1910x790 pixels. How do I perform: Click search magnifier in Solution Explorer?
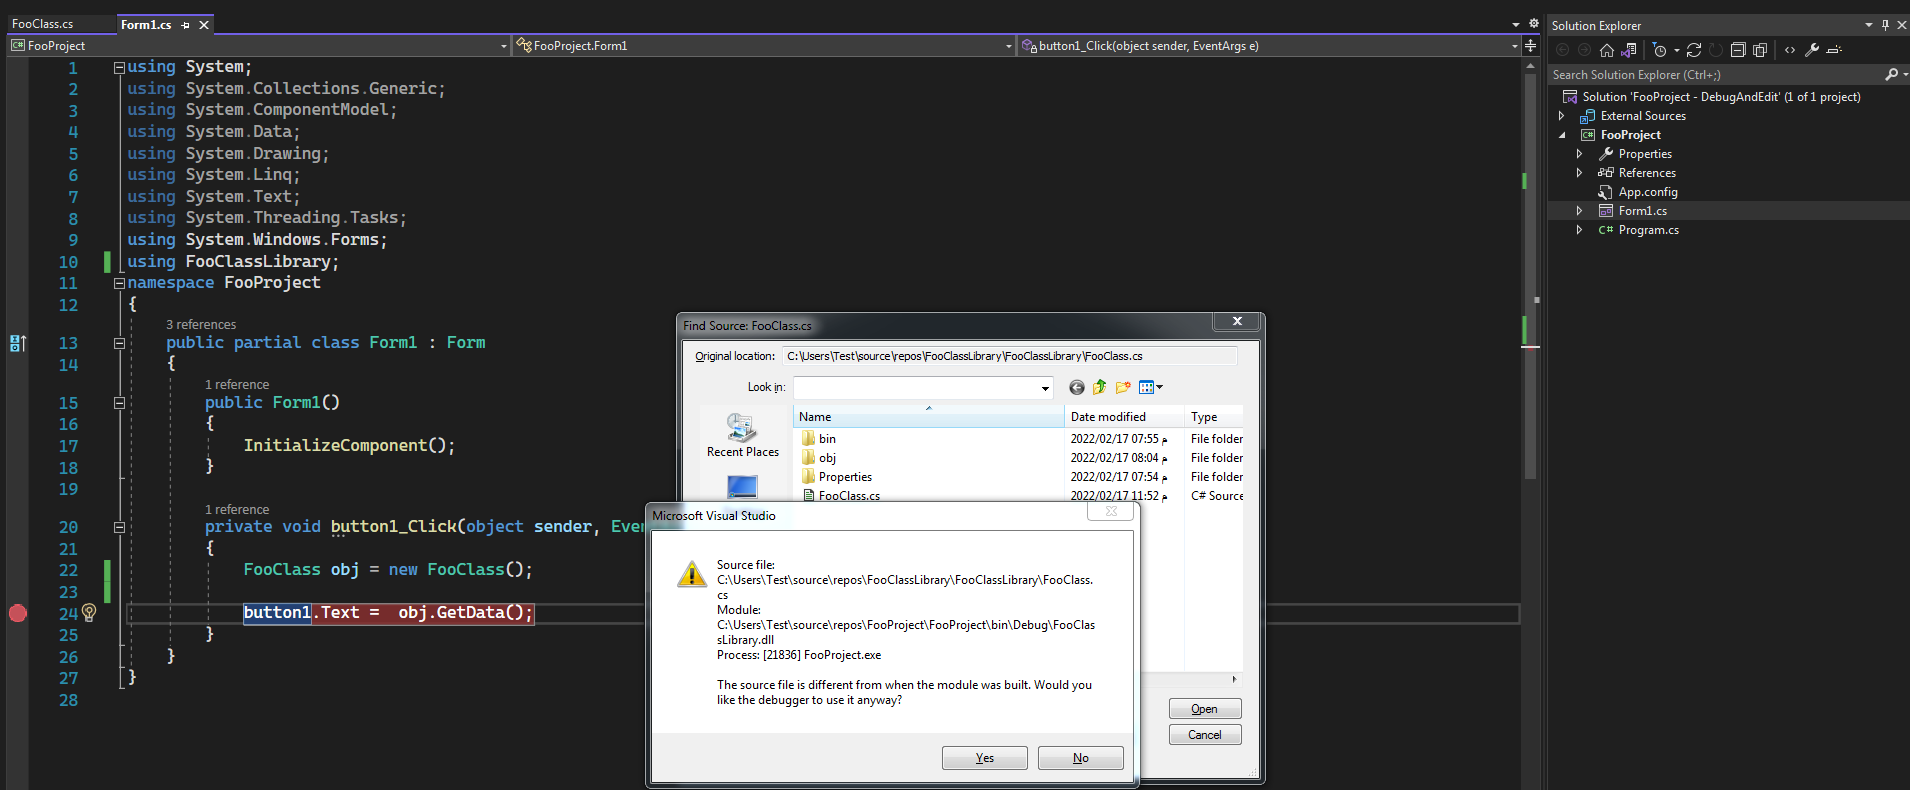[x=1891, y=75]
